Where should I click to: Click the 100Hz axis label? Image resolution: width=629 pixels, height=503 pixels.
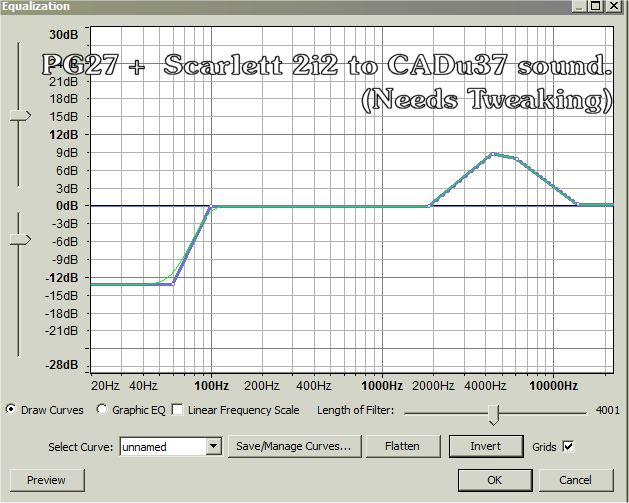pyautogui.click(x=211, y=386)
